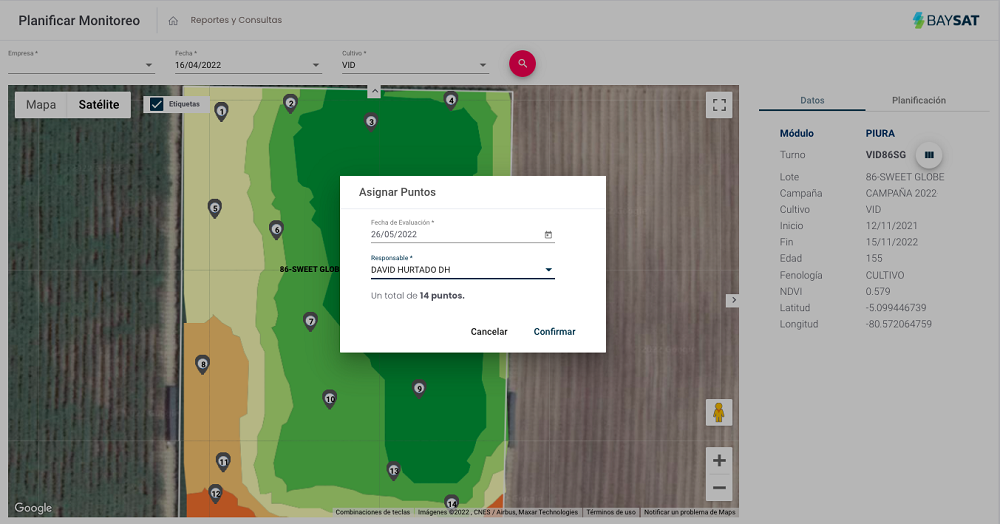The image size is (1000, 524).
Task: Click the Street View pegman icon
Action: click(718, 411)
